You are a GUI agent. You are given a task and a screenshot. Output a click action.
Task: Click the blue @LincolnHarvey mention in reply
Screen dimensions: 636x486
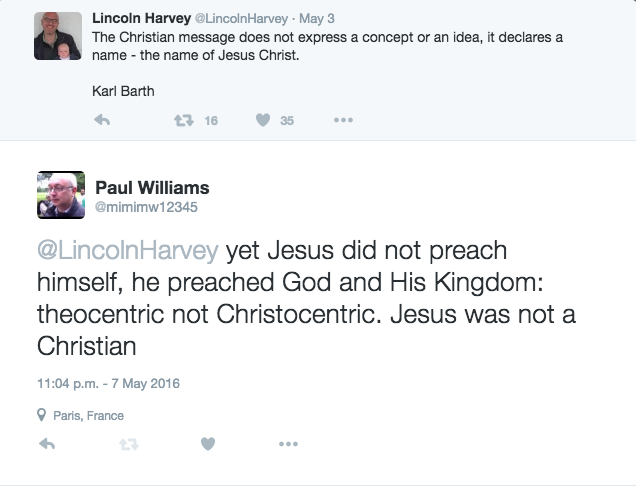129,249
